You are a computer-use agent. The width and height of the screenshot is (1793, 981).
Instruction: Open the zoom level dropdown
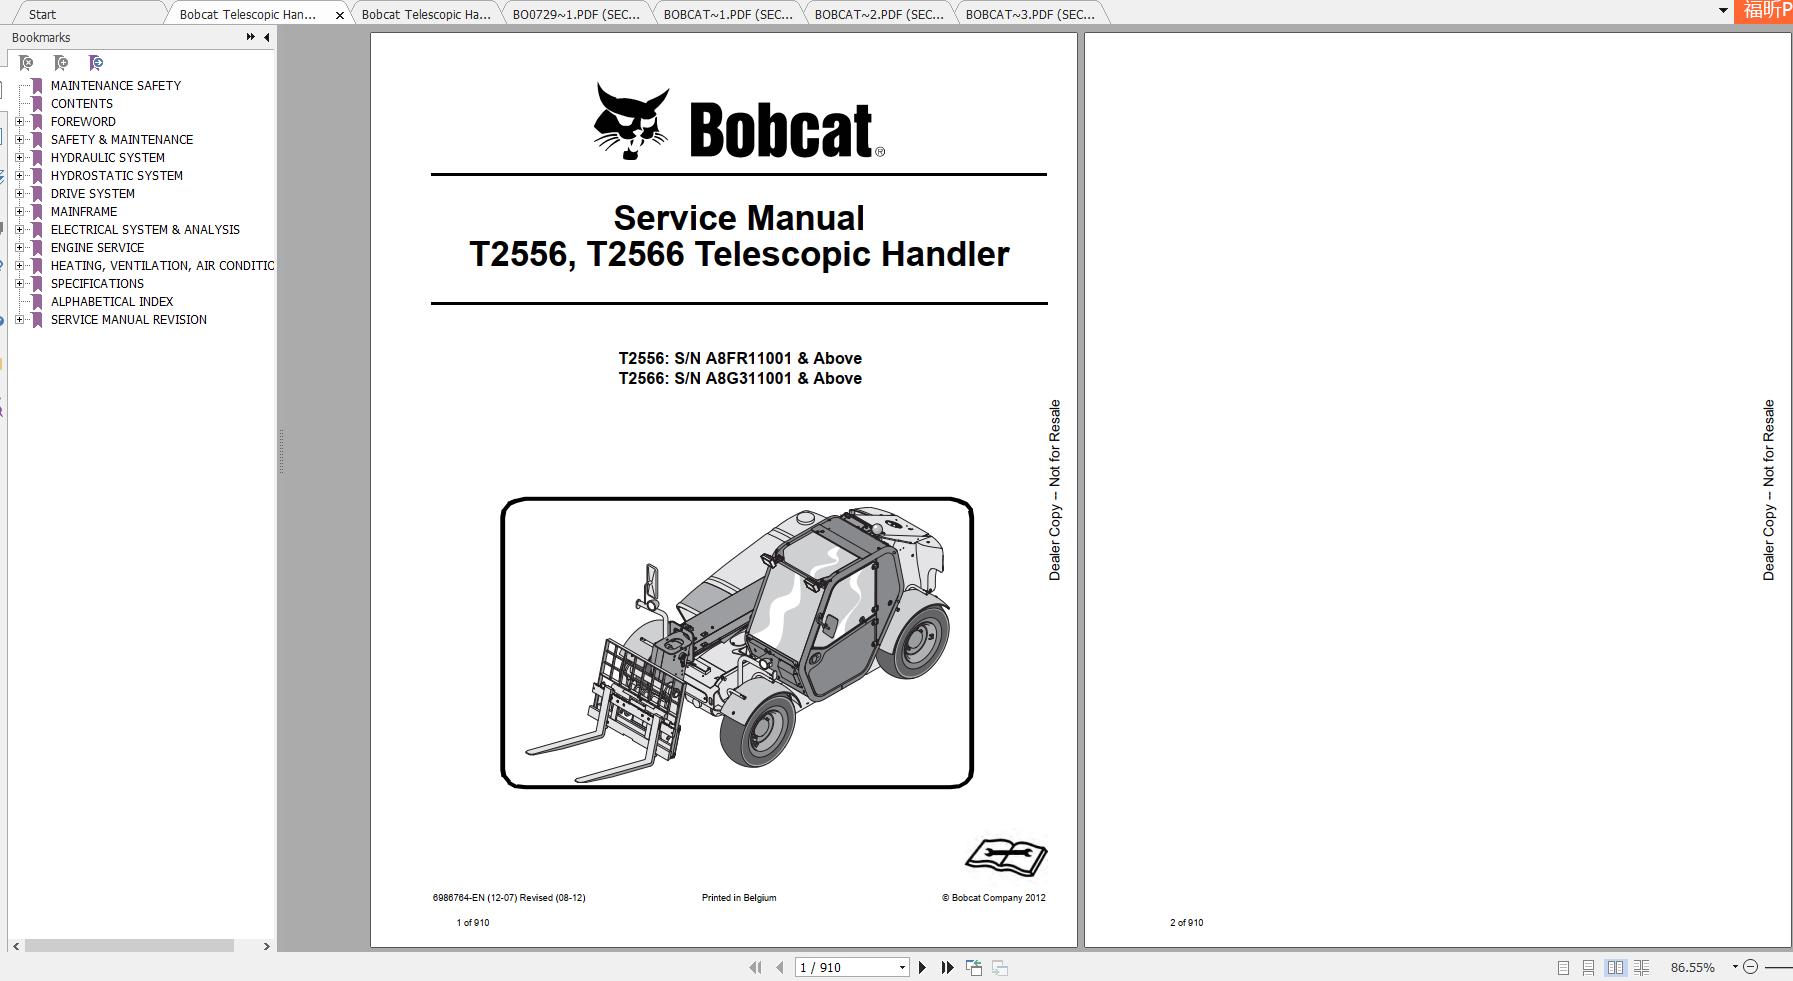click(1733, 967)
